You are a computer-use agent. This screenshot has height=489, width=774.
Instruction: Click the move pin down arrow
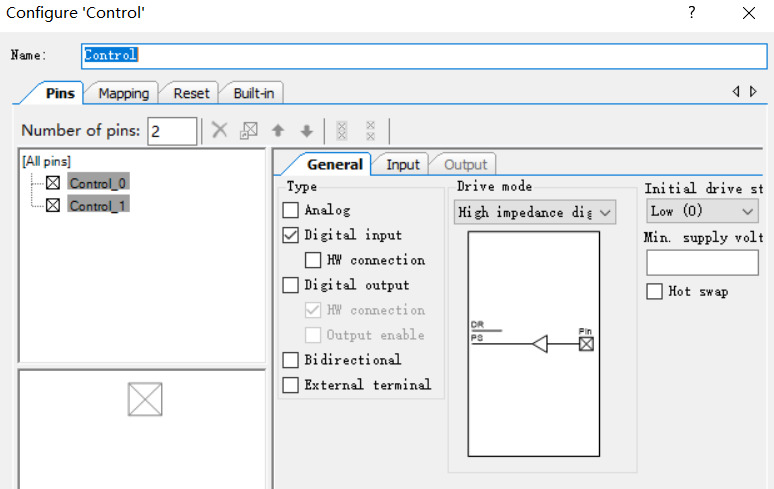307,131
